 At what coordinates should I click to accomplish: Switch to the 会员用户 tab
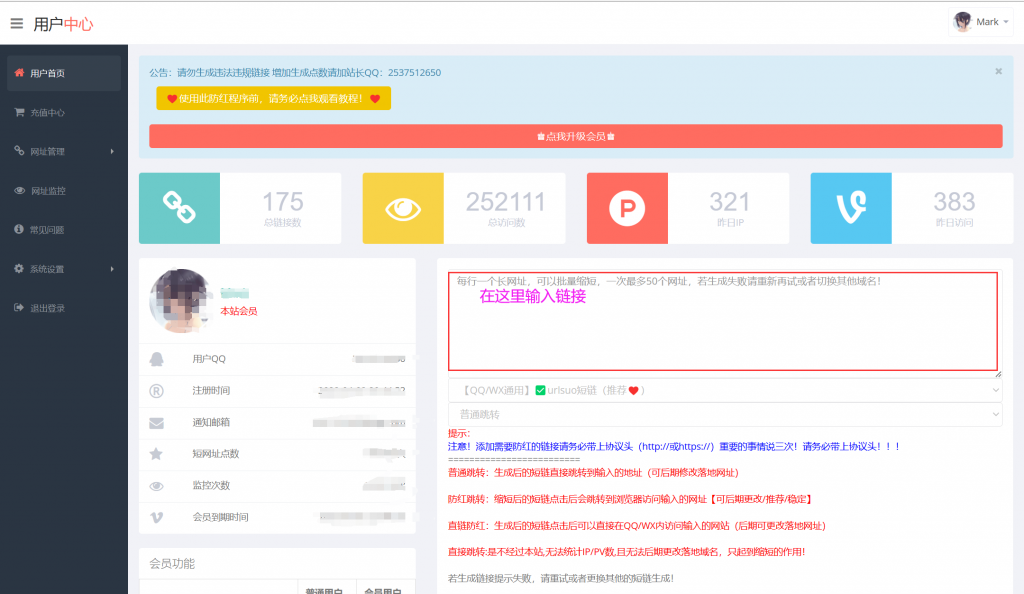385,591
